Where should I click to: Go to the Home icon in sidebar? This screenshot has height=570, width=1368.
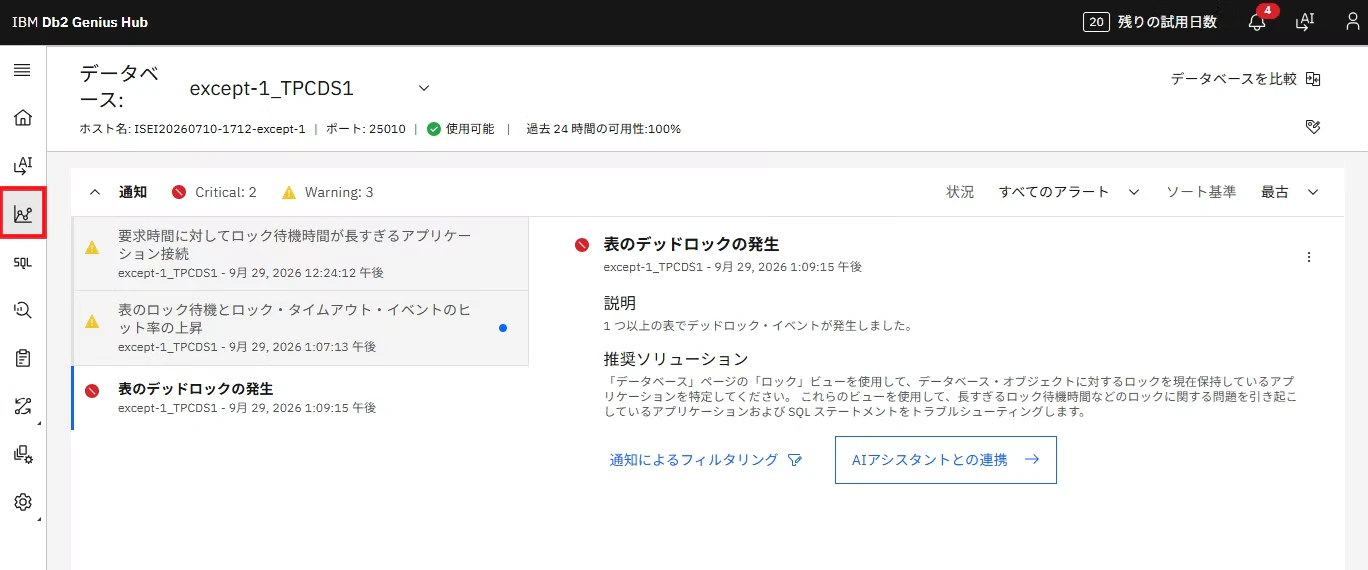[22, 118]
